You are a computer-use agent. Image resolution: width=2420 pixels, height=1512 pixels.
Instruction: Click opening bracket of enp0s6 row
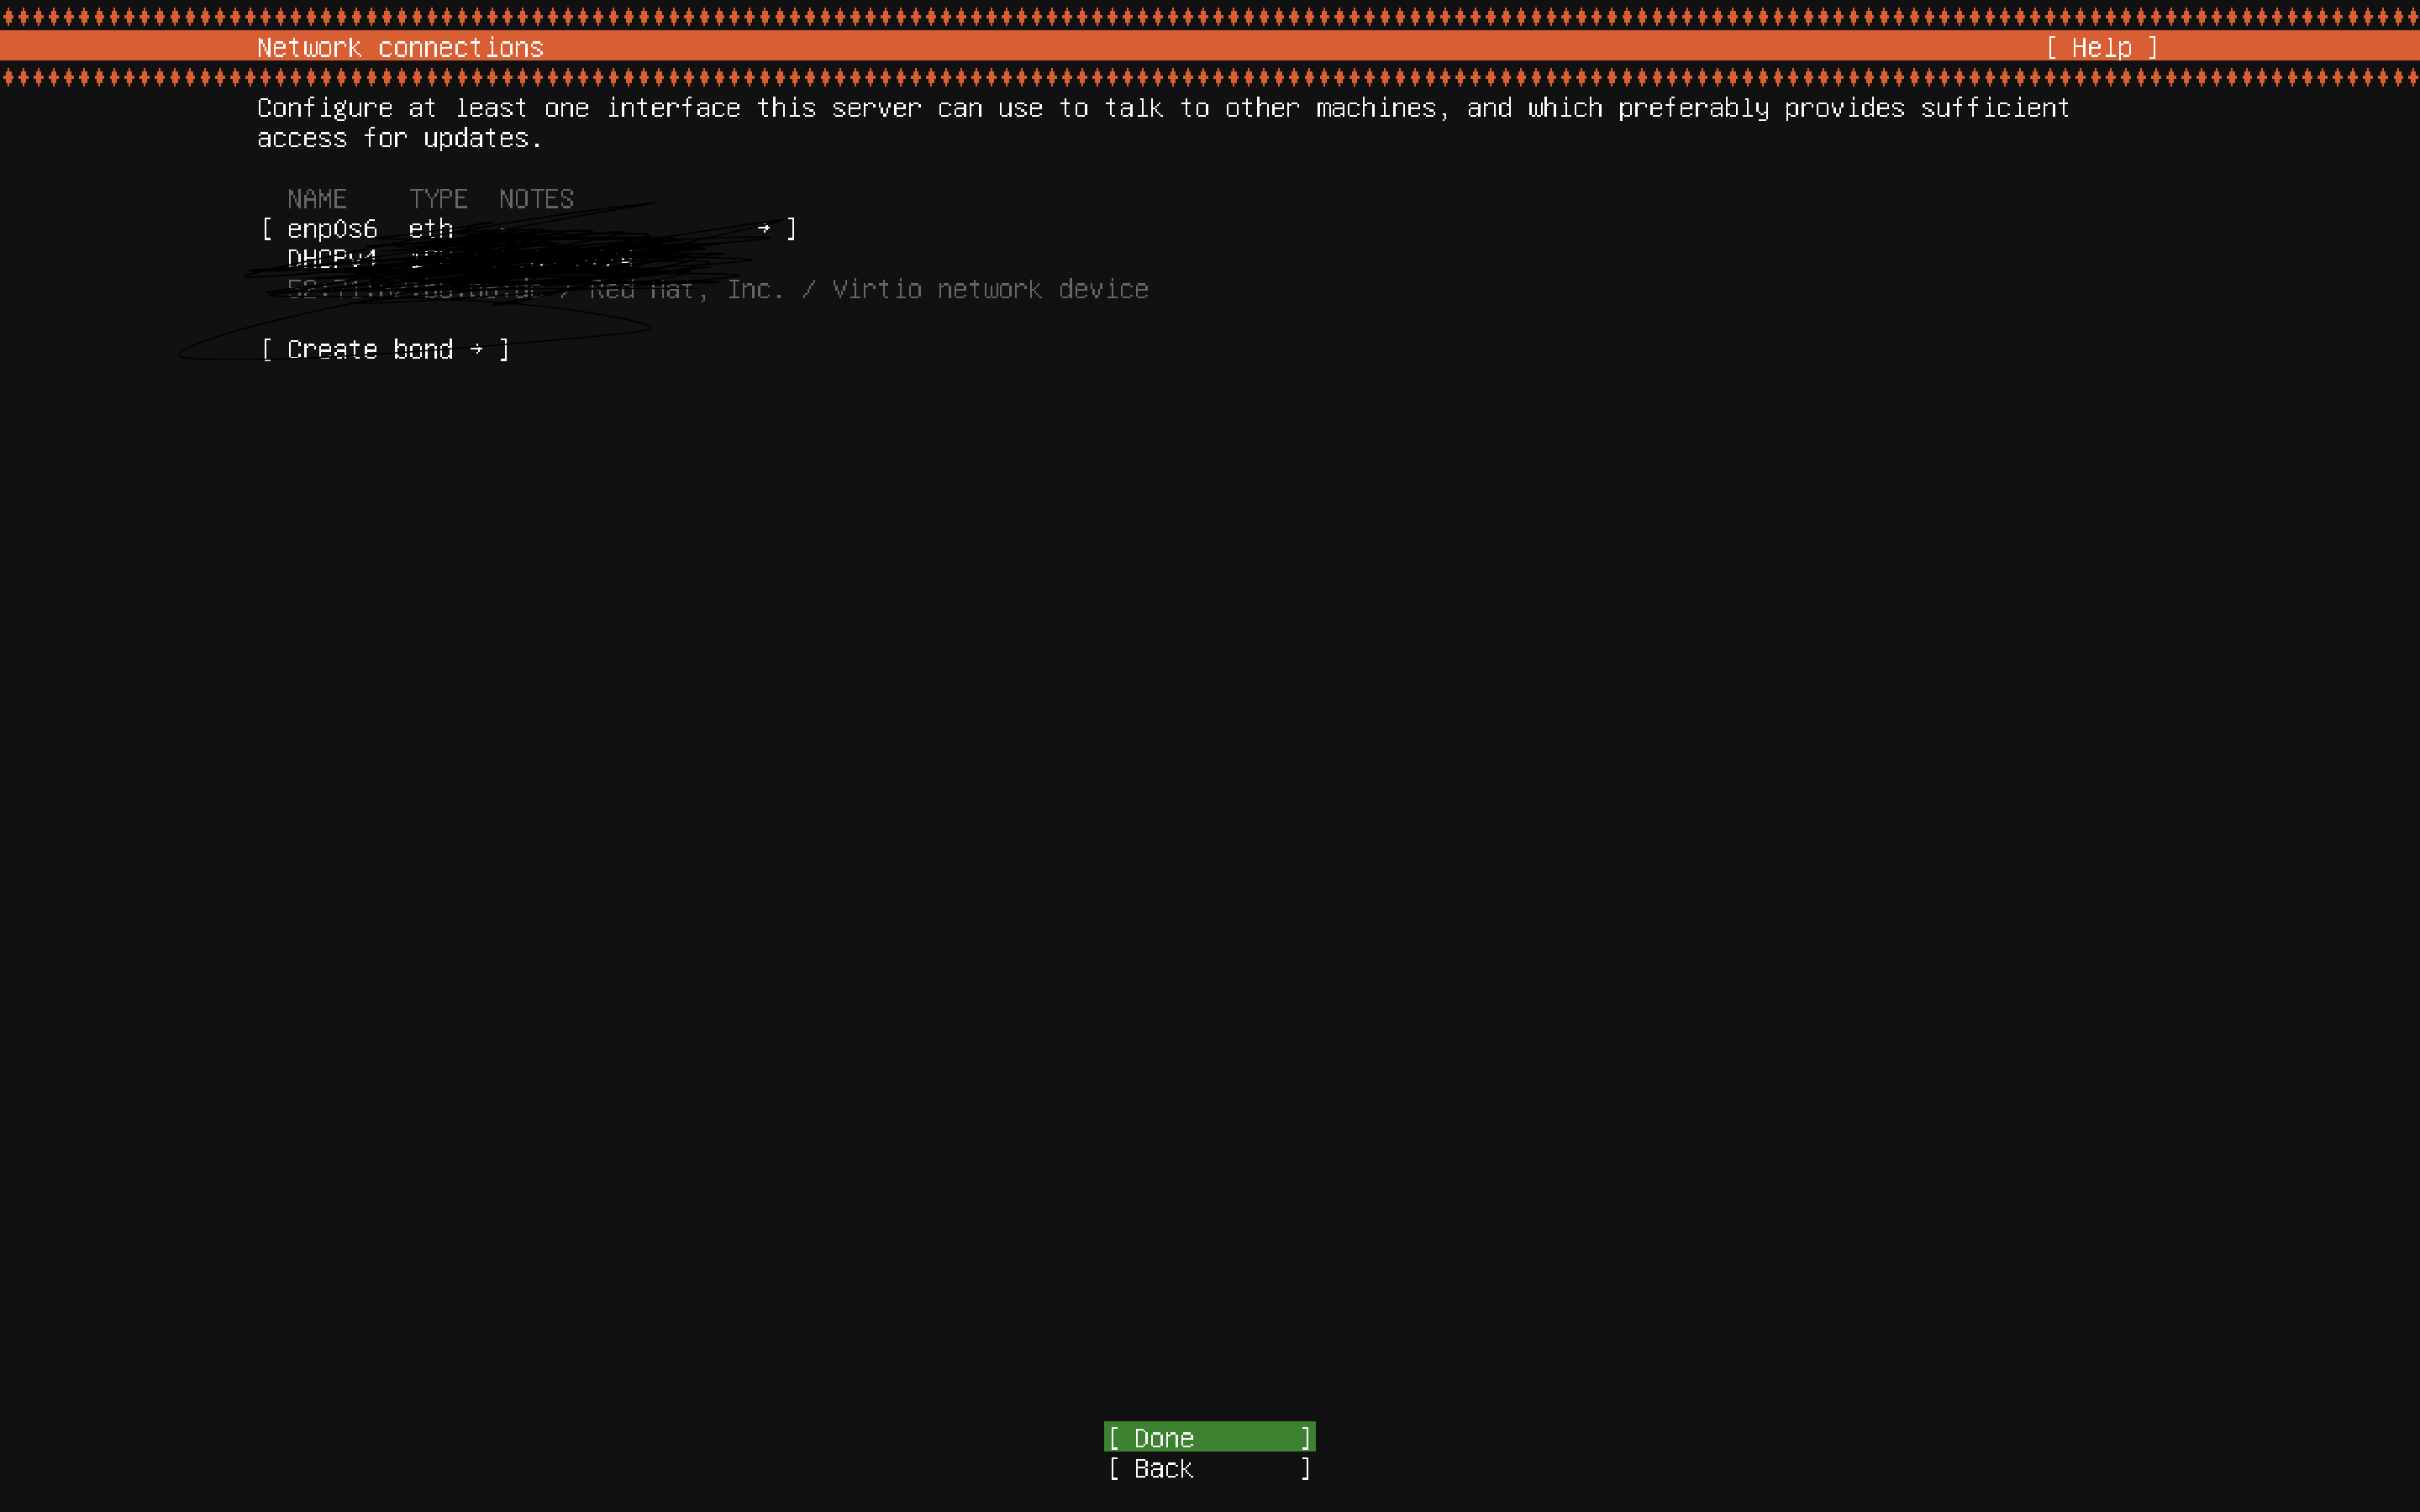267,229
